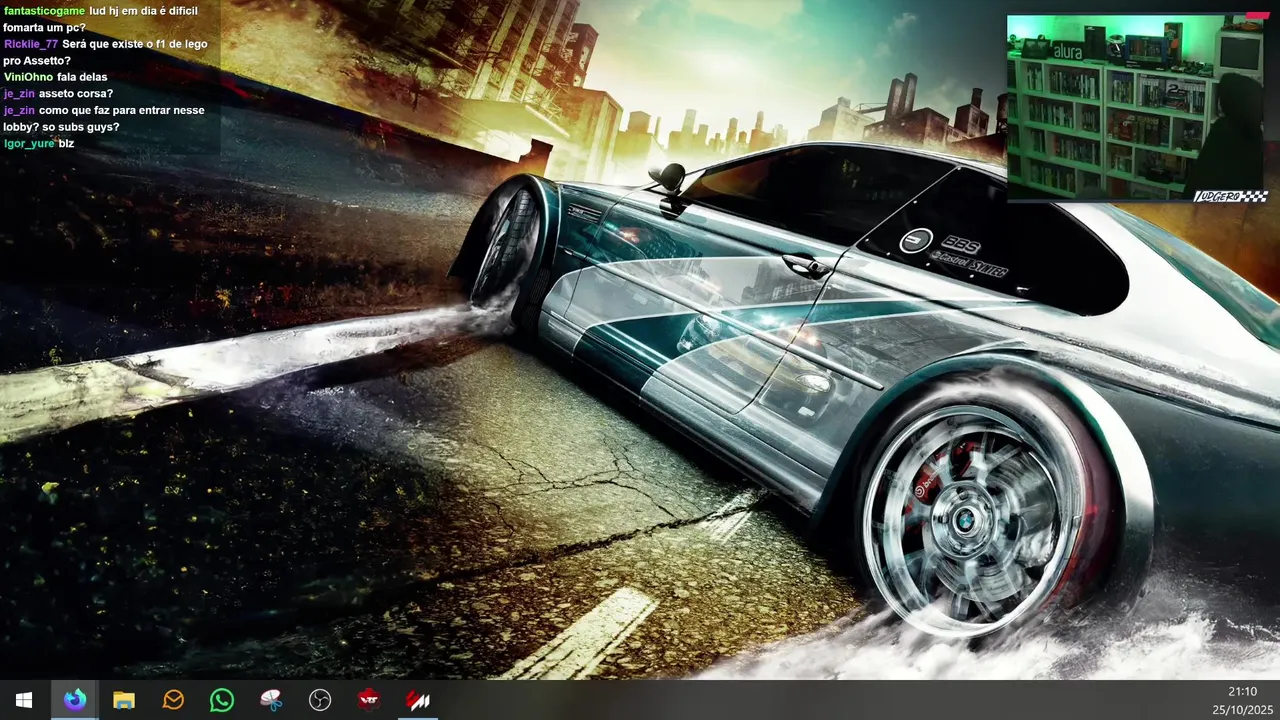Click the 'fala delas' chat message

tap(82, 77)
